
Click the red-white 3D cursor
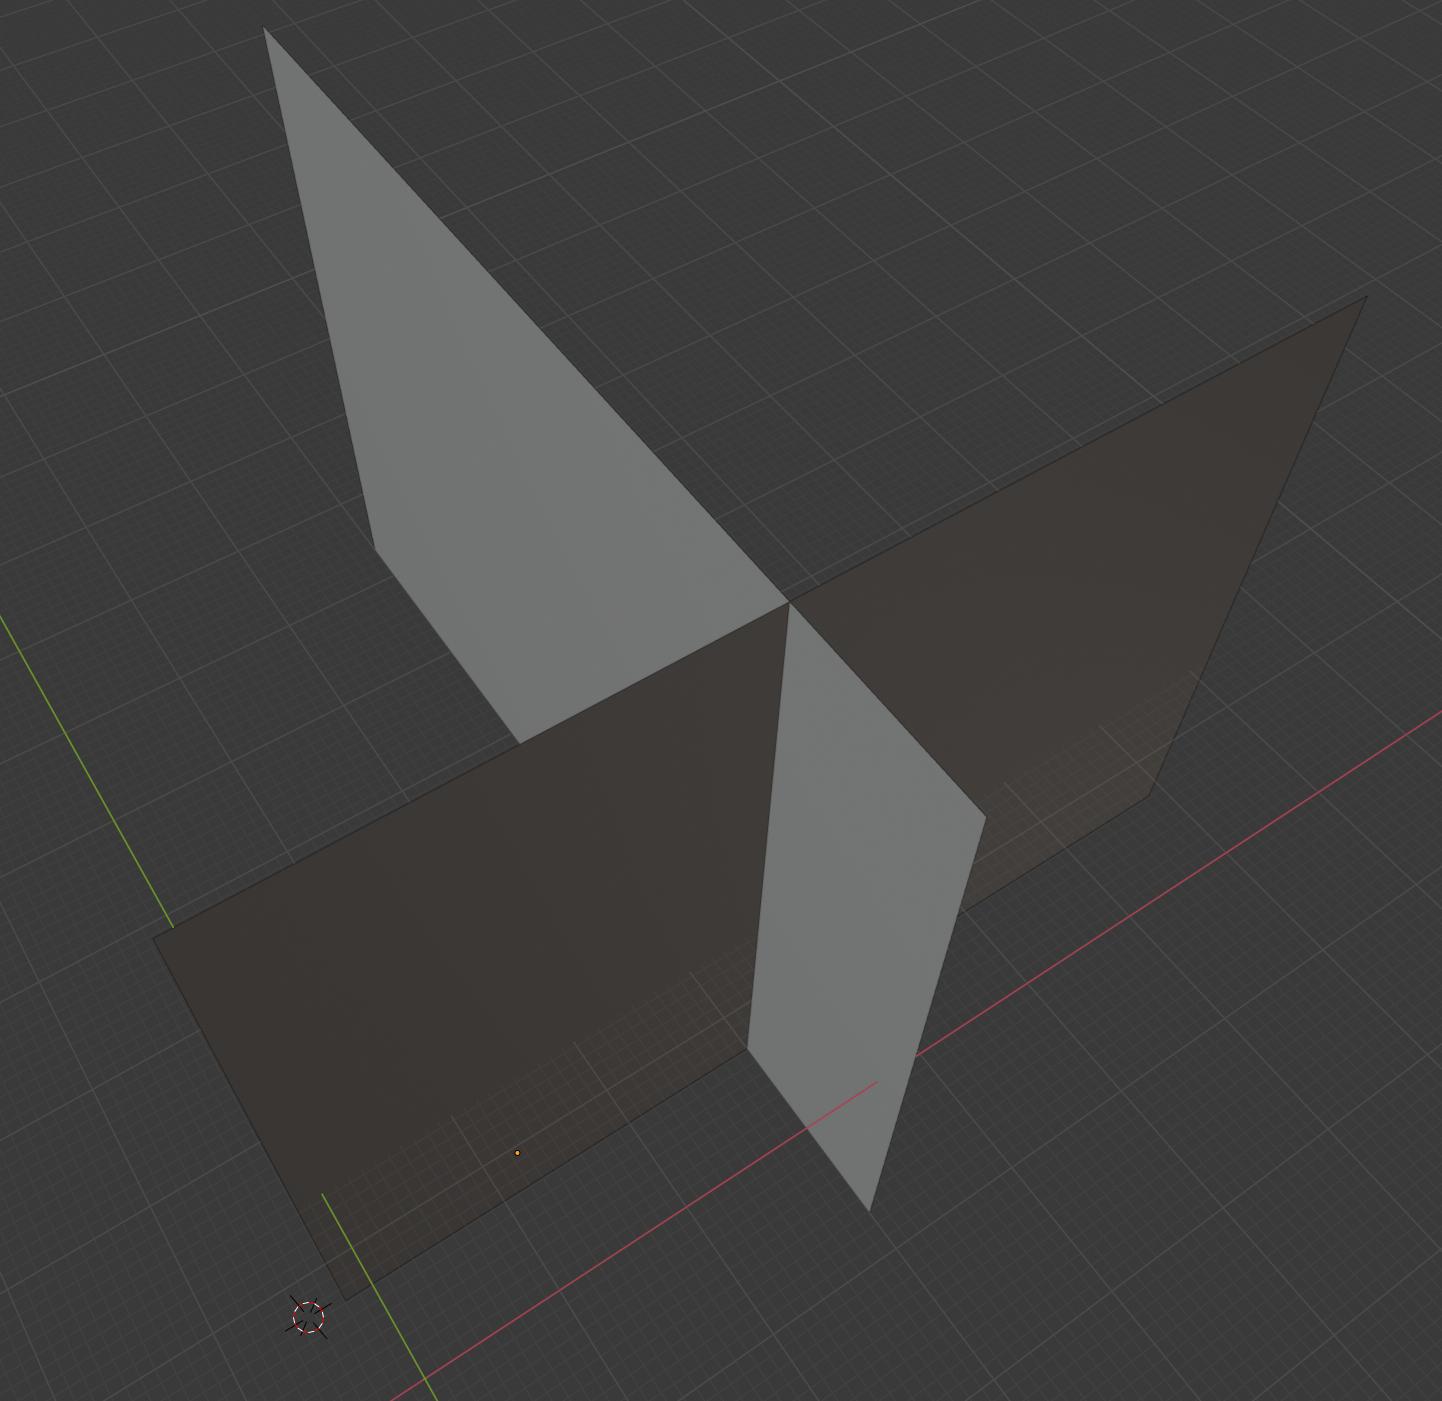click(309, 1317)
